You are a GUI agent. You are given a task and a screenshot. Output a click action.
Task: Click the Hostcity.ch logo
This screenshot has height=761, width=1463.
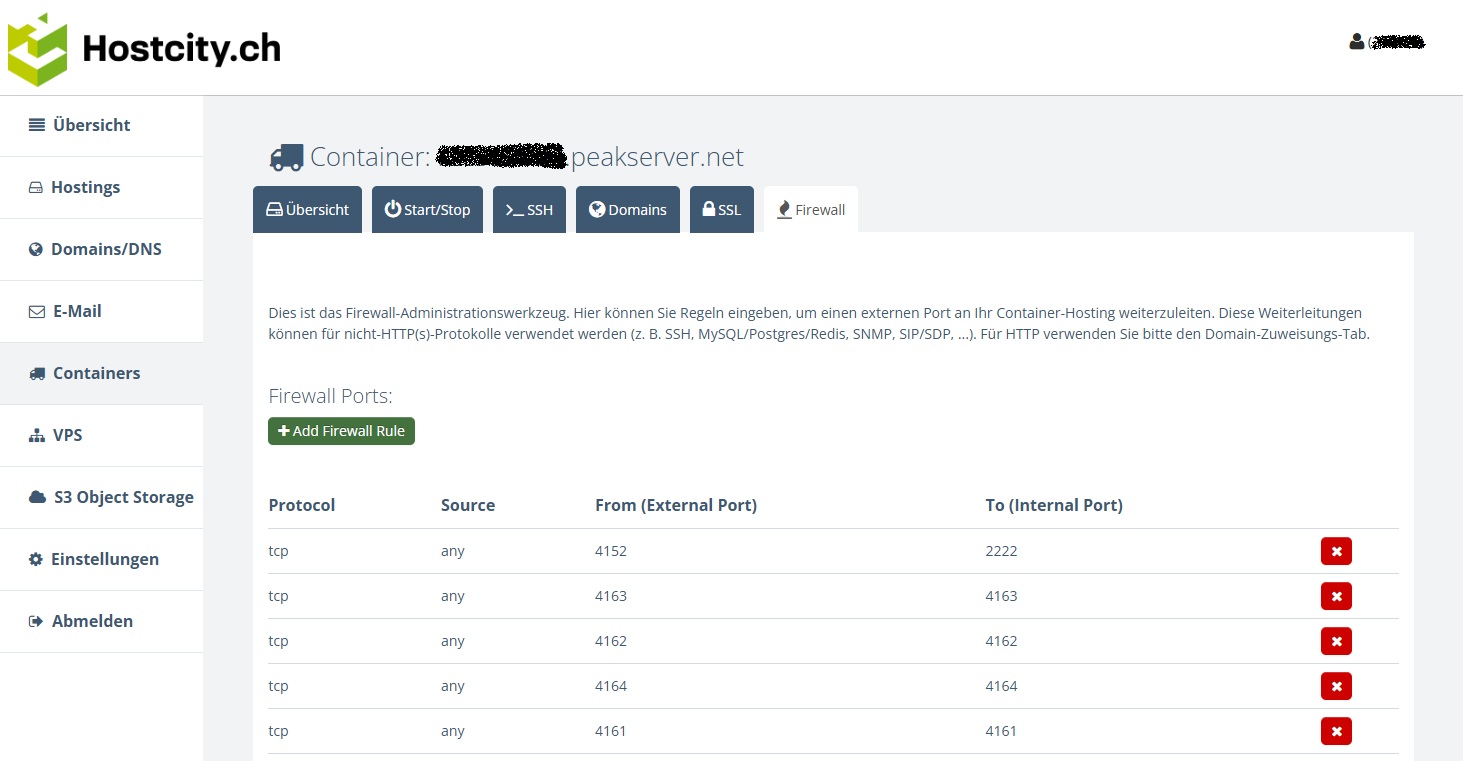point(144,49)
